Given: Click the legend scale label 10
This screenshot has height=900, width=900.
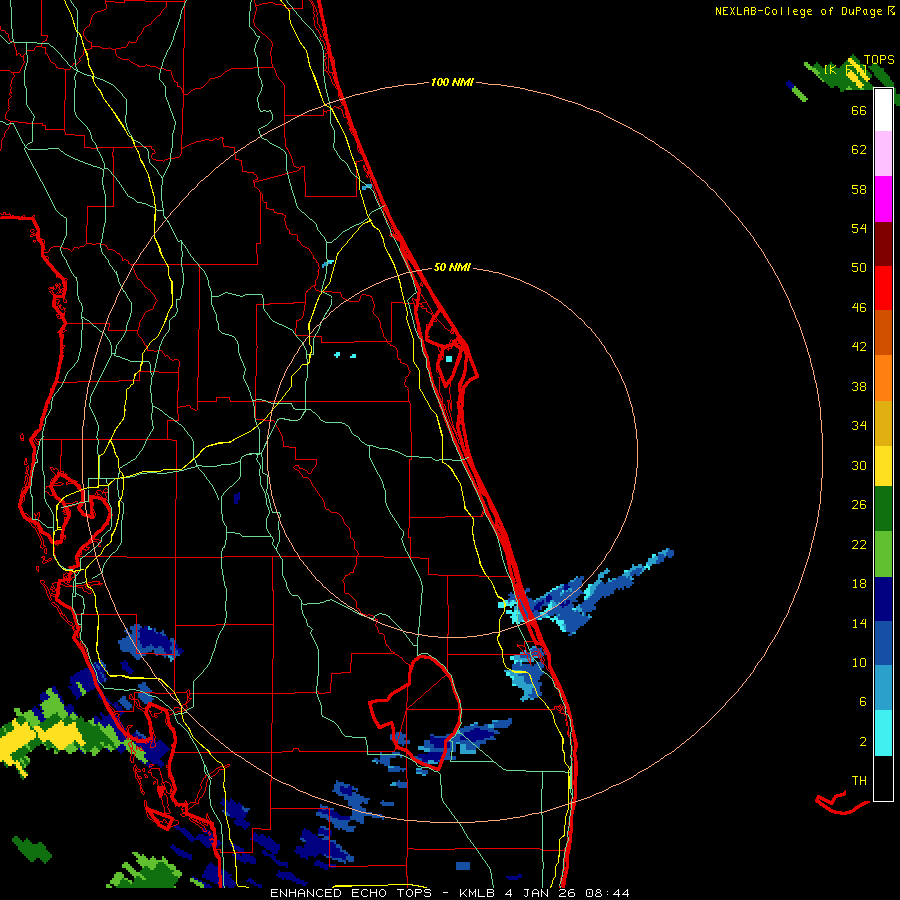Looking at the screenshot, I should pyautogui.click(x=859, y=663).
